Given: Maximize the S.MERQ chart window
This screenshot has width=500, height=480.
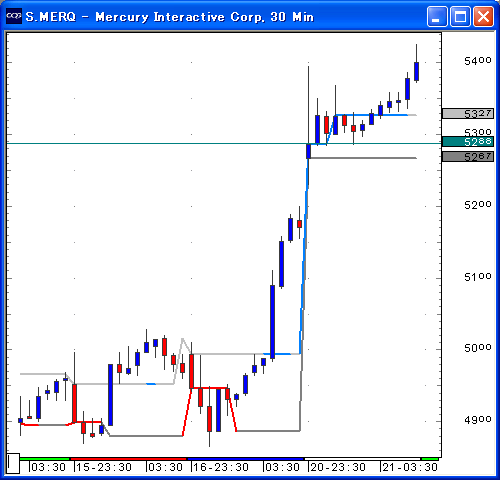Looking at the screenshot, I should [460, 16].
